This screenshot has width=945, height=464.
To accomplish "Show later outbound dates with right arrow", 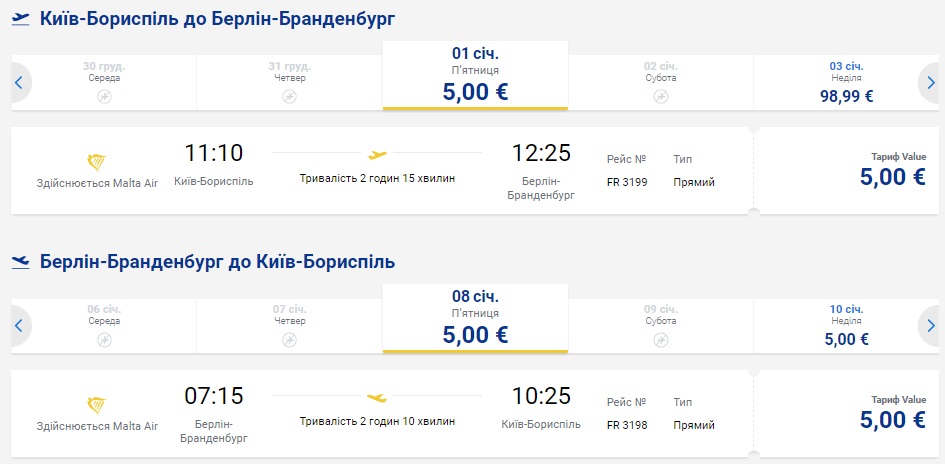I will (x=930, y=83).
